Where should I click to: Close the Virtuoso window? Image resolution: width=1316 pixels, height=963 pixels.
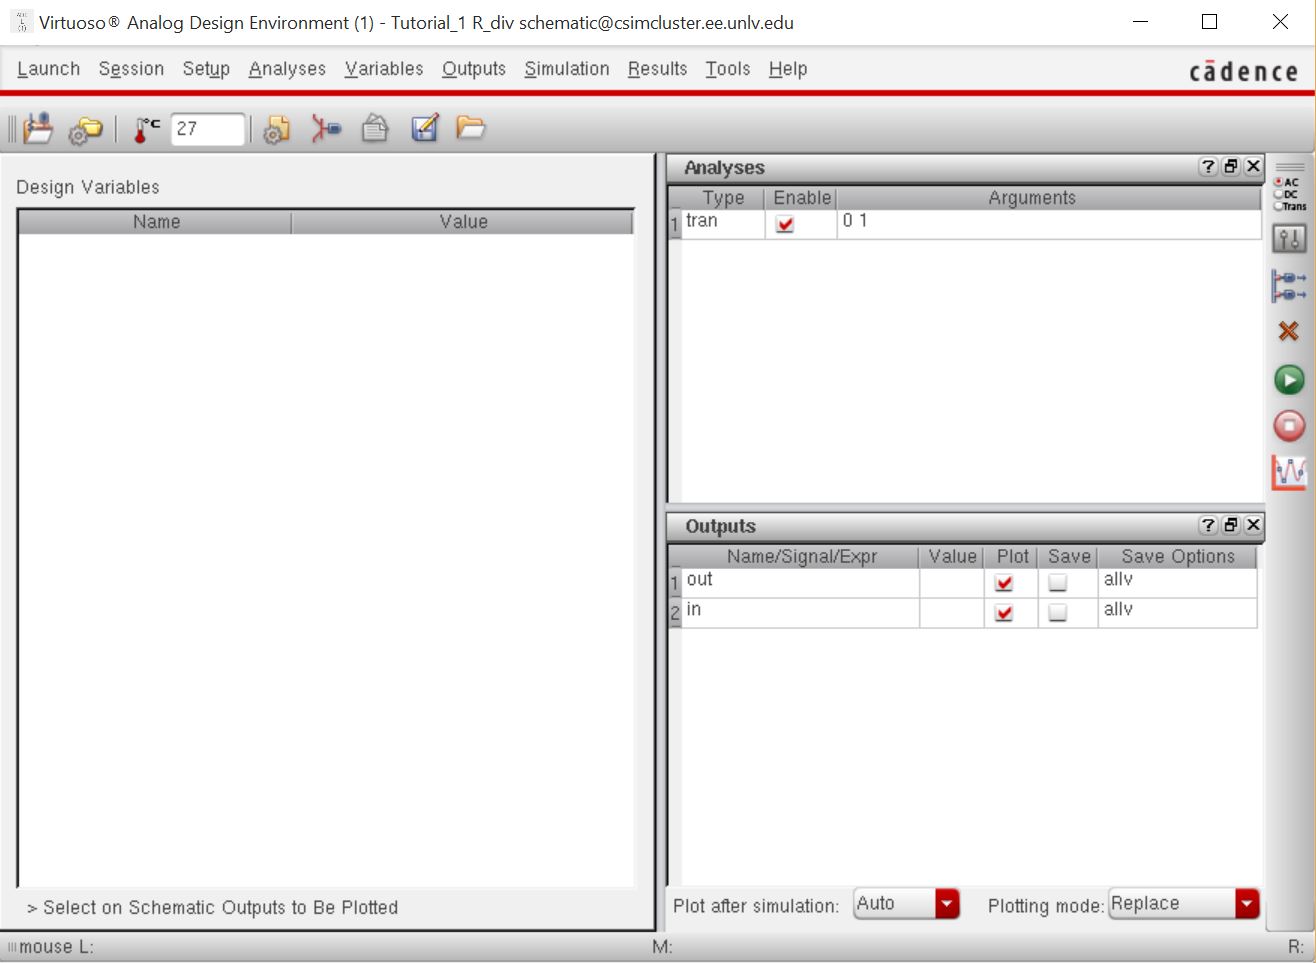(x=1280, y=22)
